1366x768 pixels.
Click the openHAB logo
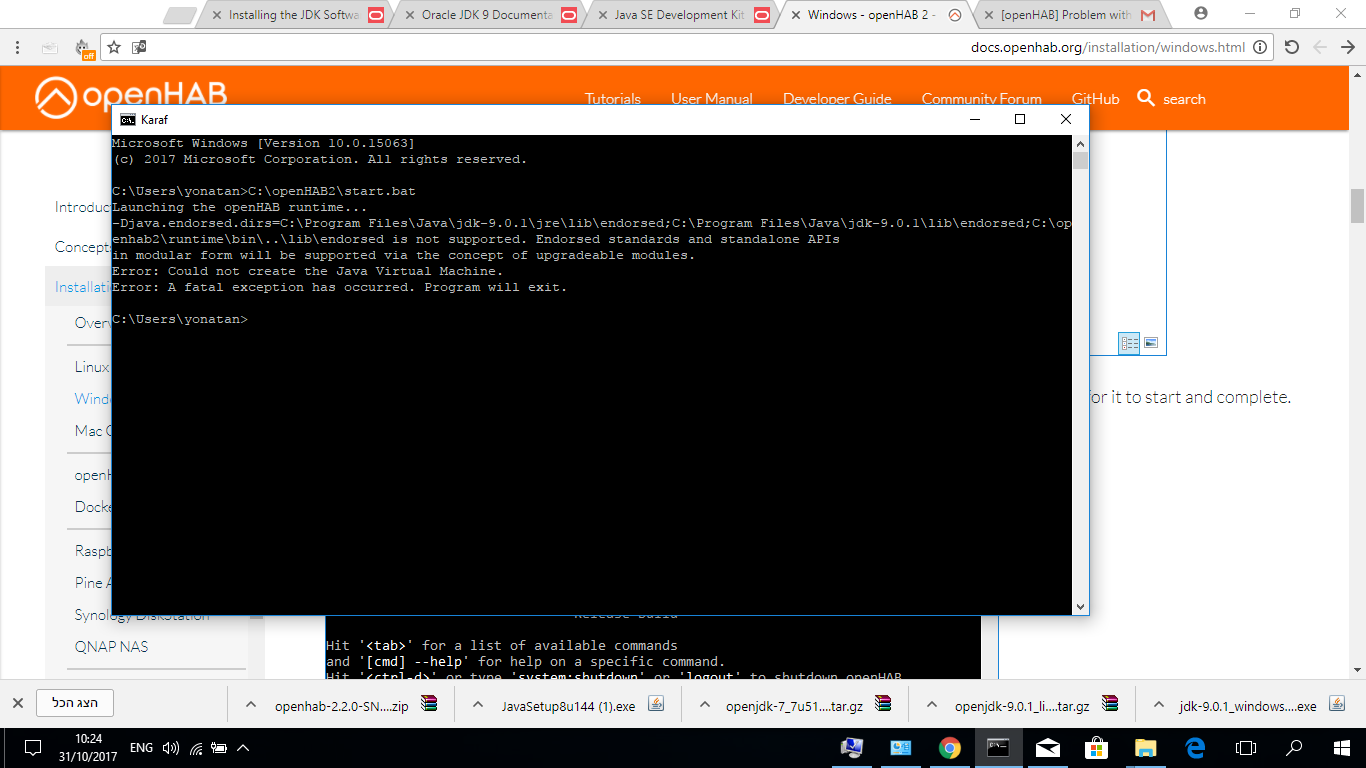pos(131,96)
